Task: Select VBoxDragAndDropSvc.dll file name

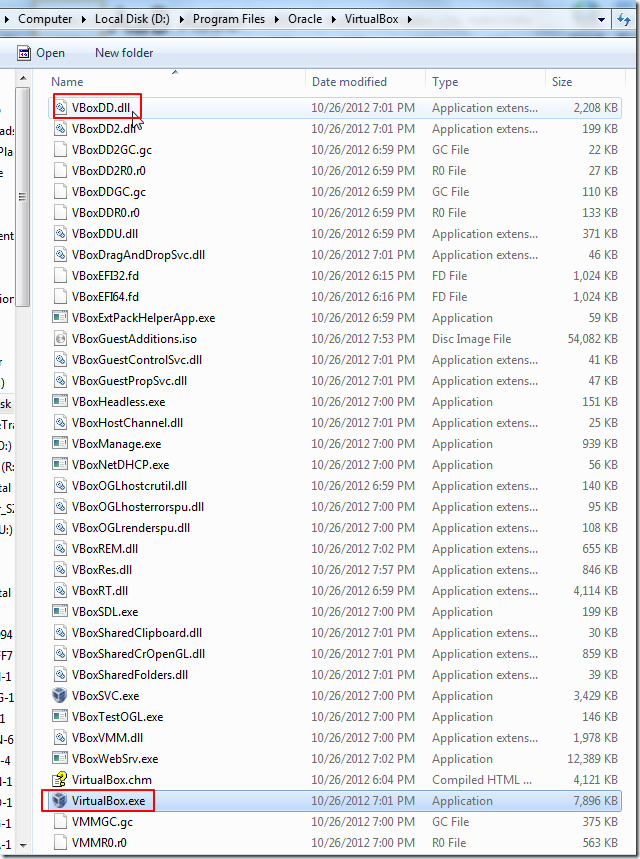Action: click(138, 255)
